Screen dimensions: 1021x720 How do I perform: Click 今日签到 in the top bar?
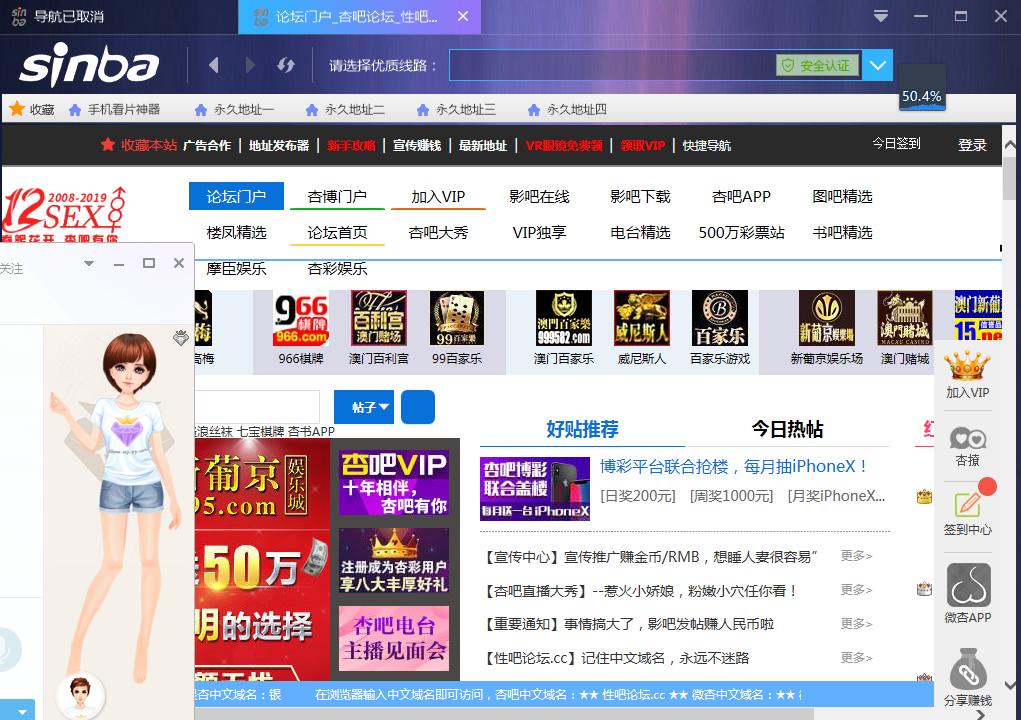[x=897, y=143]
